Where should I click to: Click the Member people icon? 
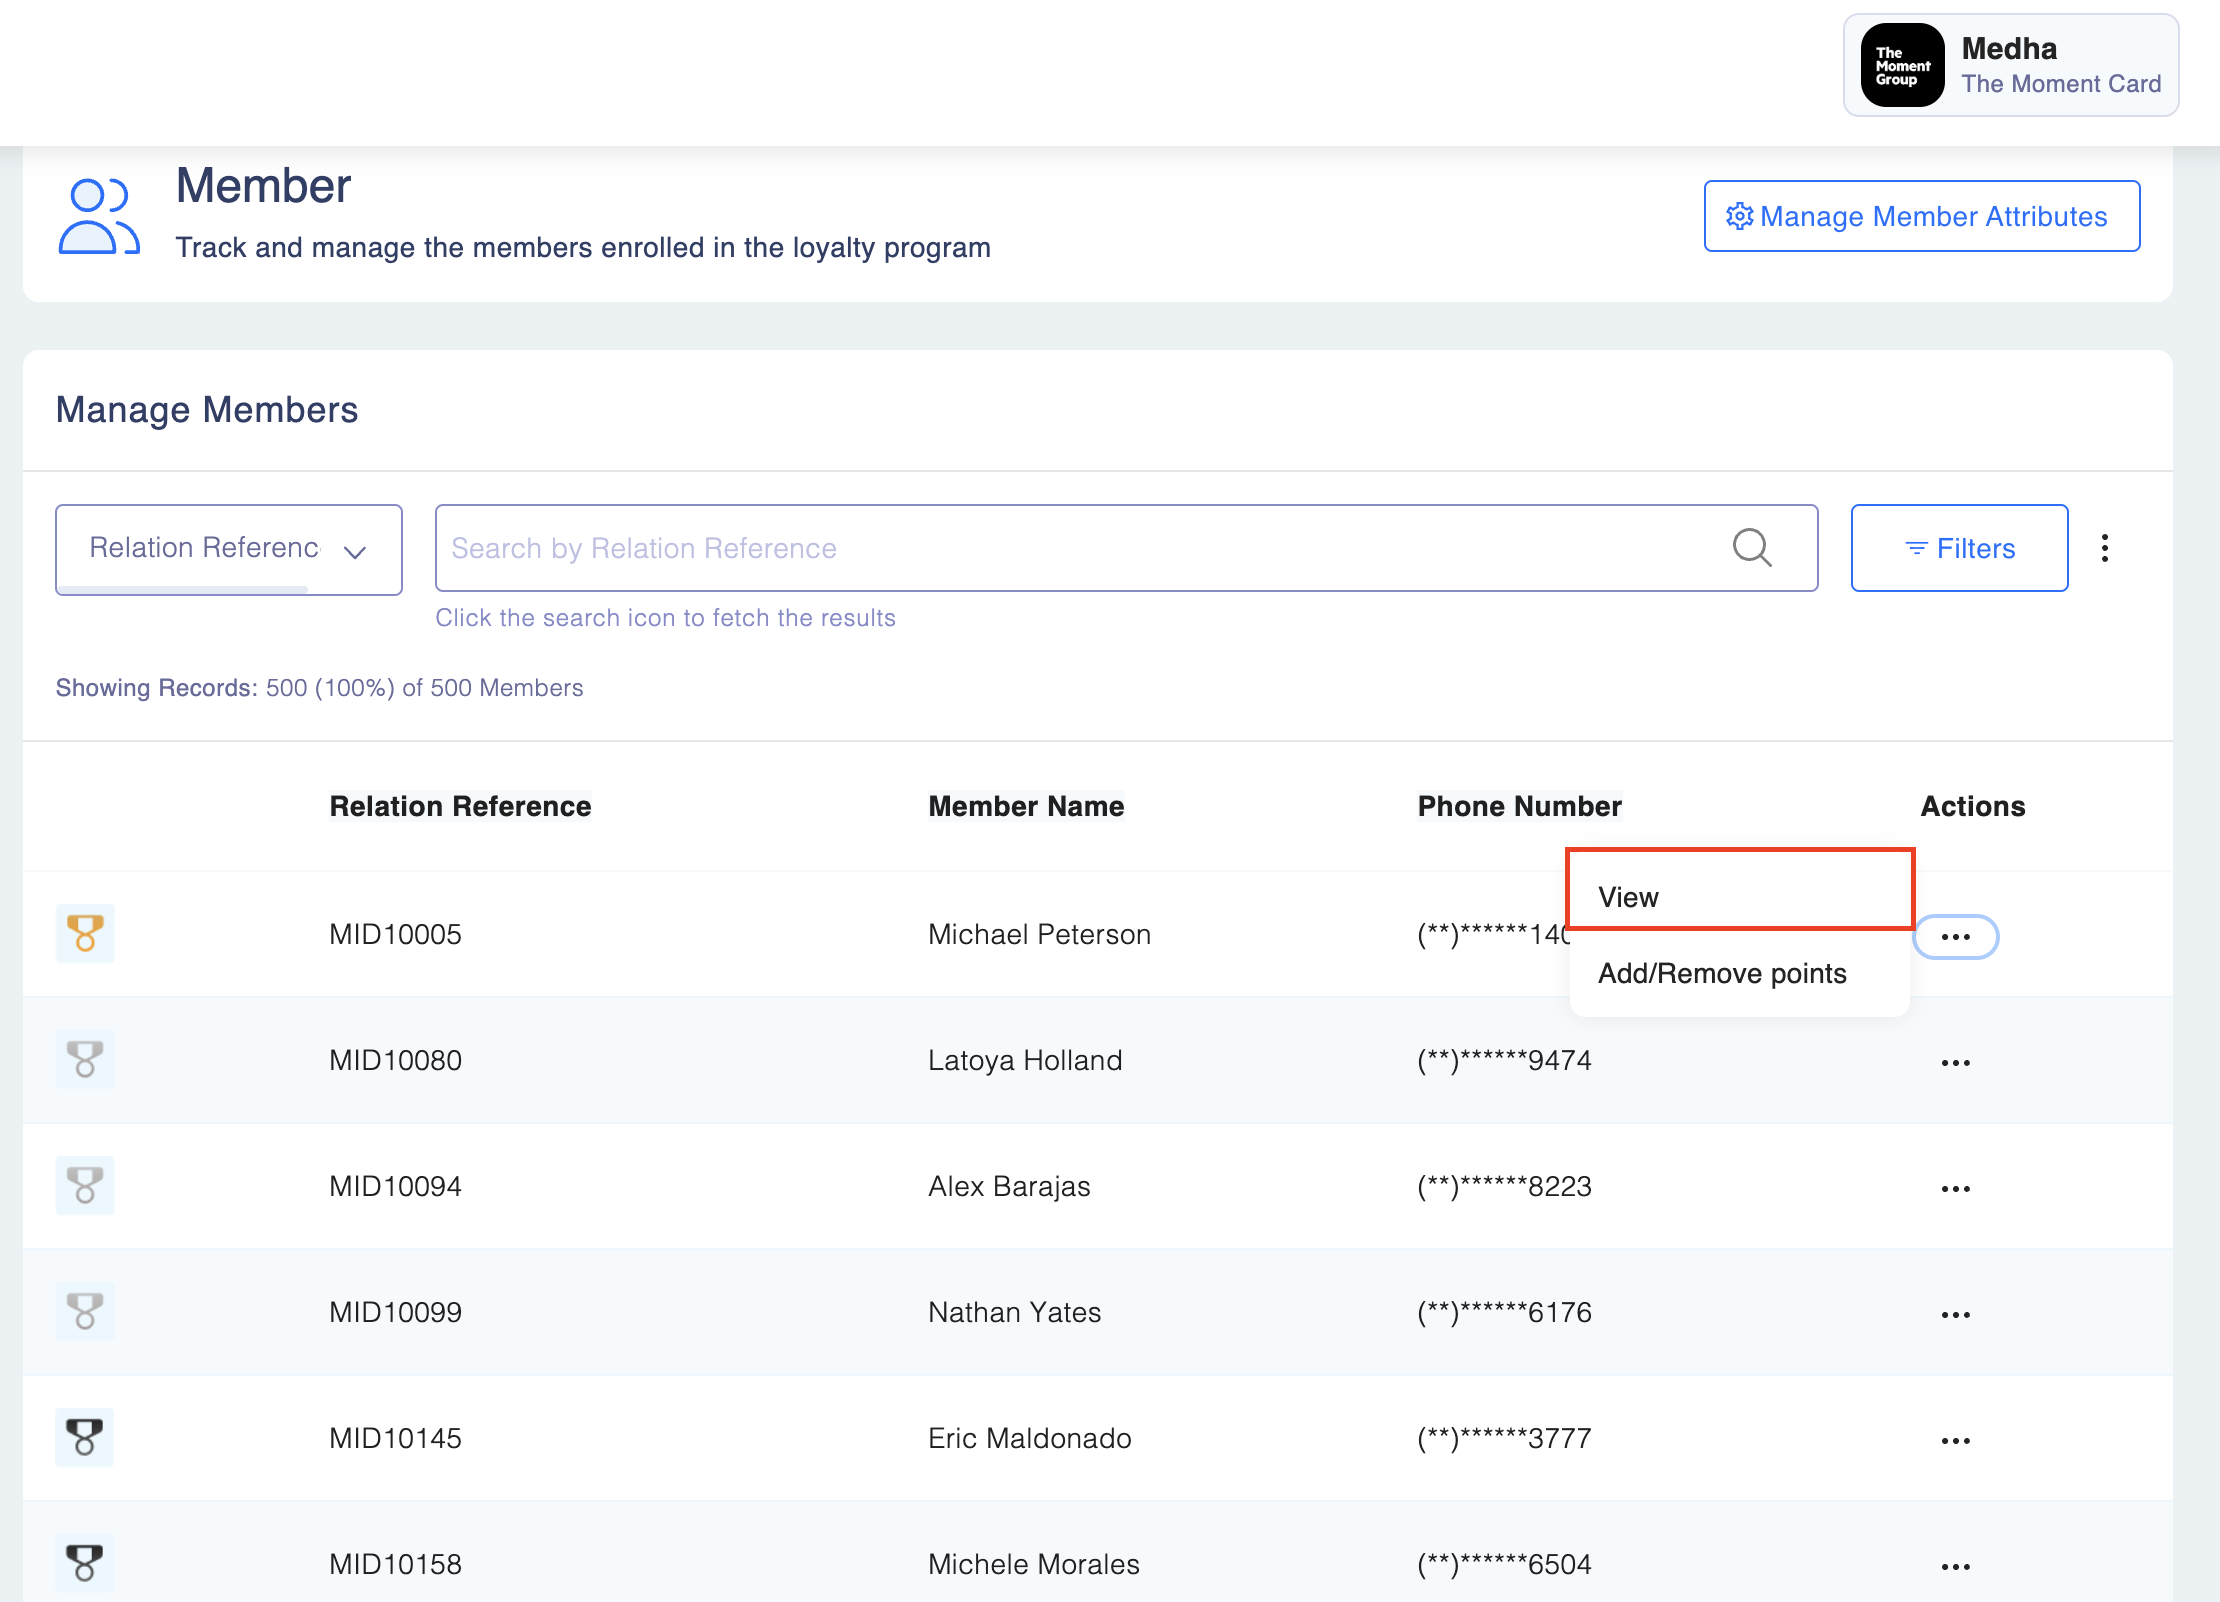[x=98, y=216]
